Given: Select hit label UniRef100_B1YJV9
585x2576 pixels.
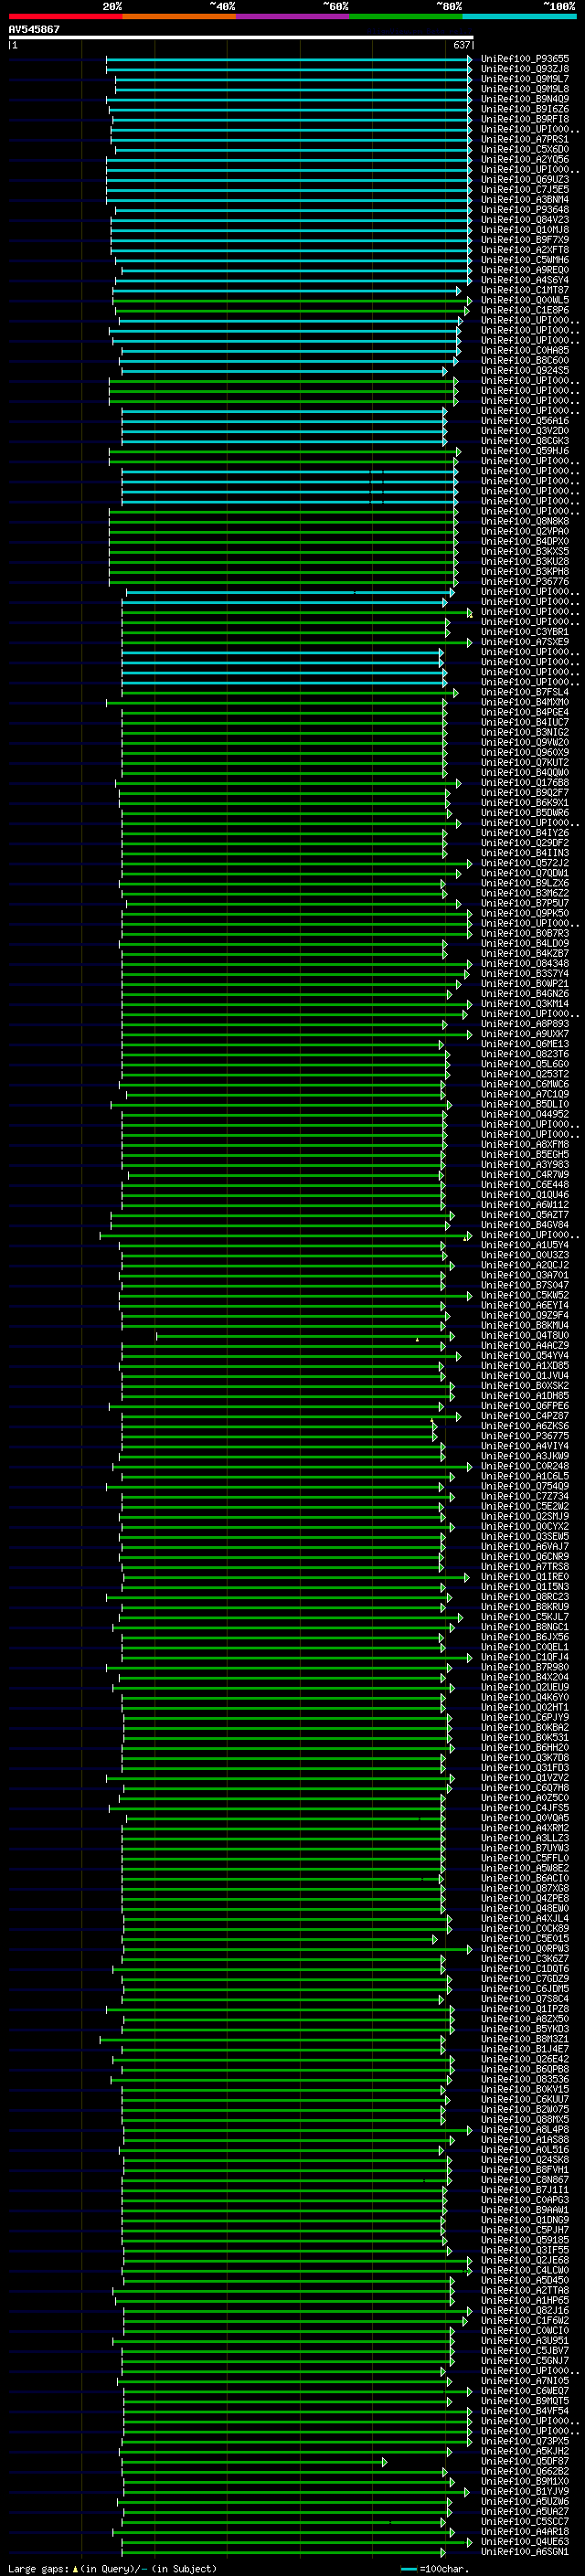Looking at the screenshot, I should coord(525,2491).
